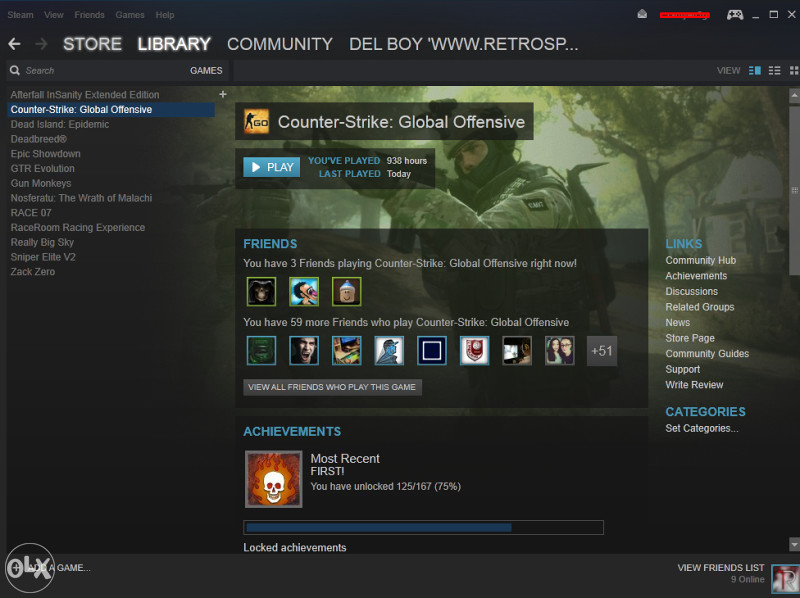Click the plus icon beside Afterfall InSanity
Image resolution: width=800 pixels, height=598 pixels.
click(222, 94)
